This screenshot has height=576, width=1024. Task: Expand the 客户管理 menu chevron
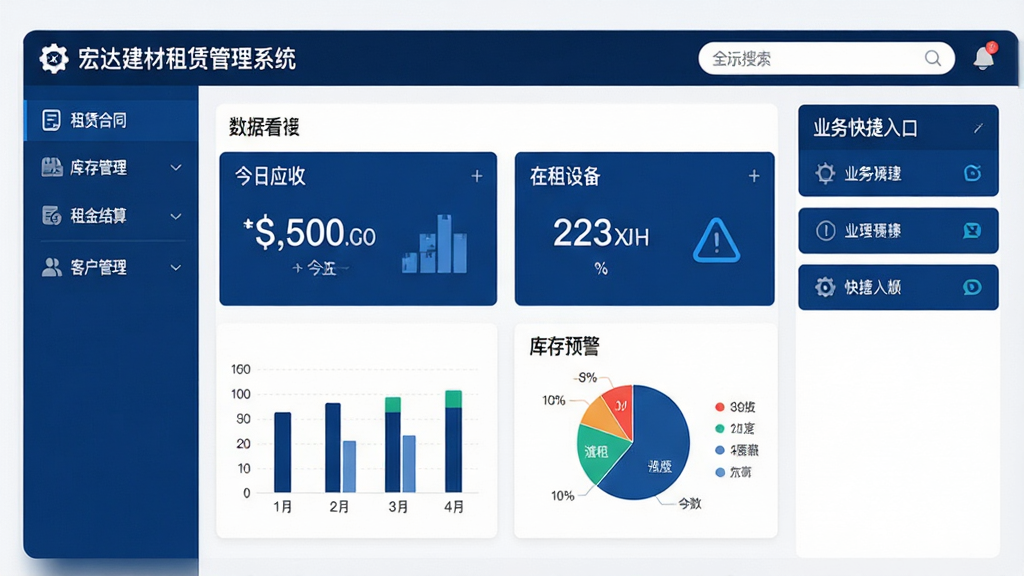coord(176,267)
